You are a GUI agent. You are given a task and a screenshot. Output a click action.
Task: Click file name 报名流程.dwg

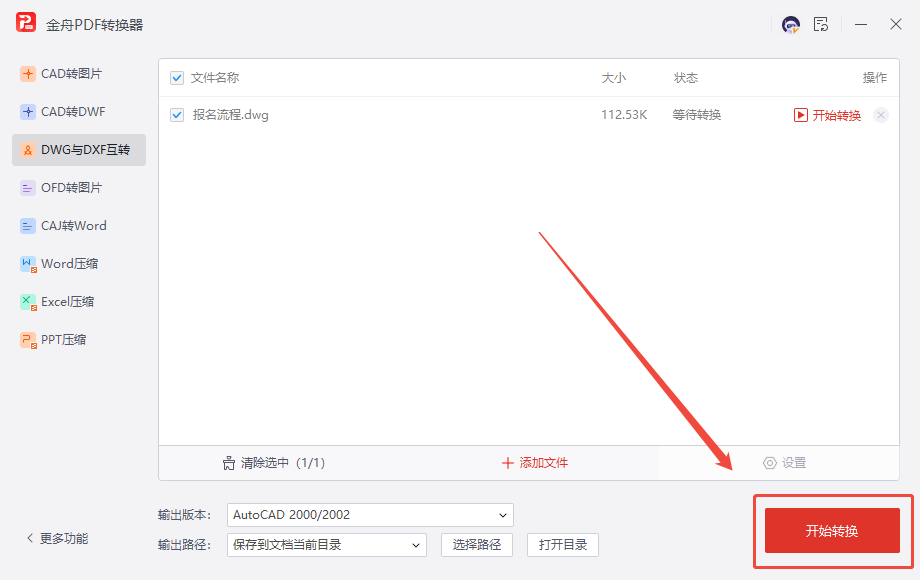(231, 115)
